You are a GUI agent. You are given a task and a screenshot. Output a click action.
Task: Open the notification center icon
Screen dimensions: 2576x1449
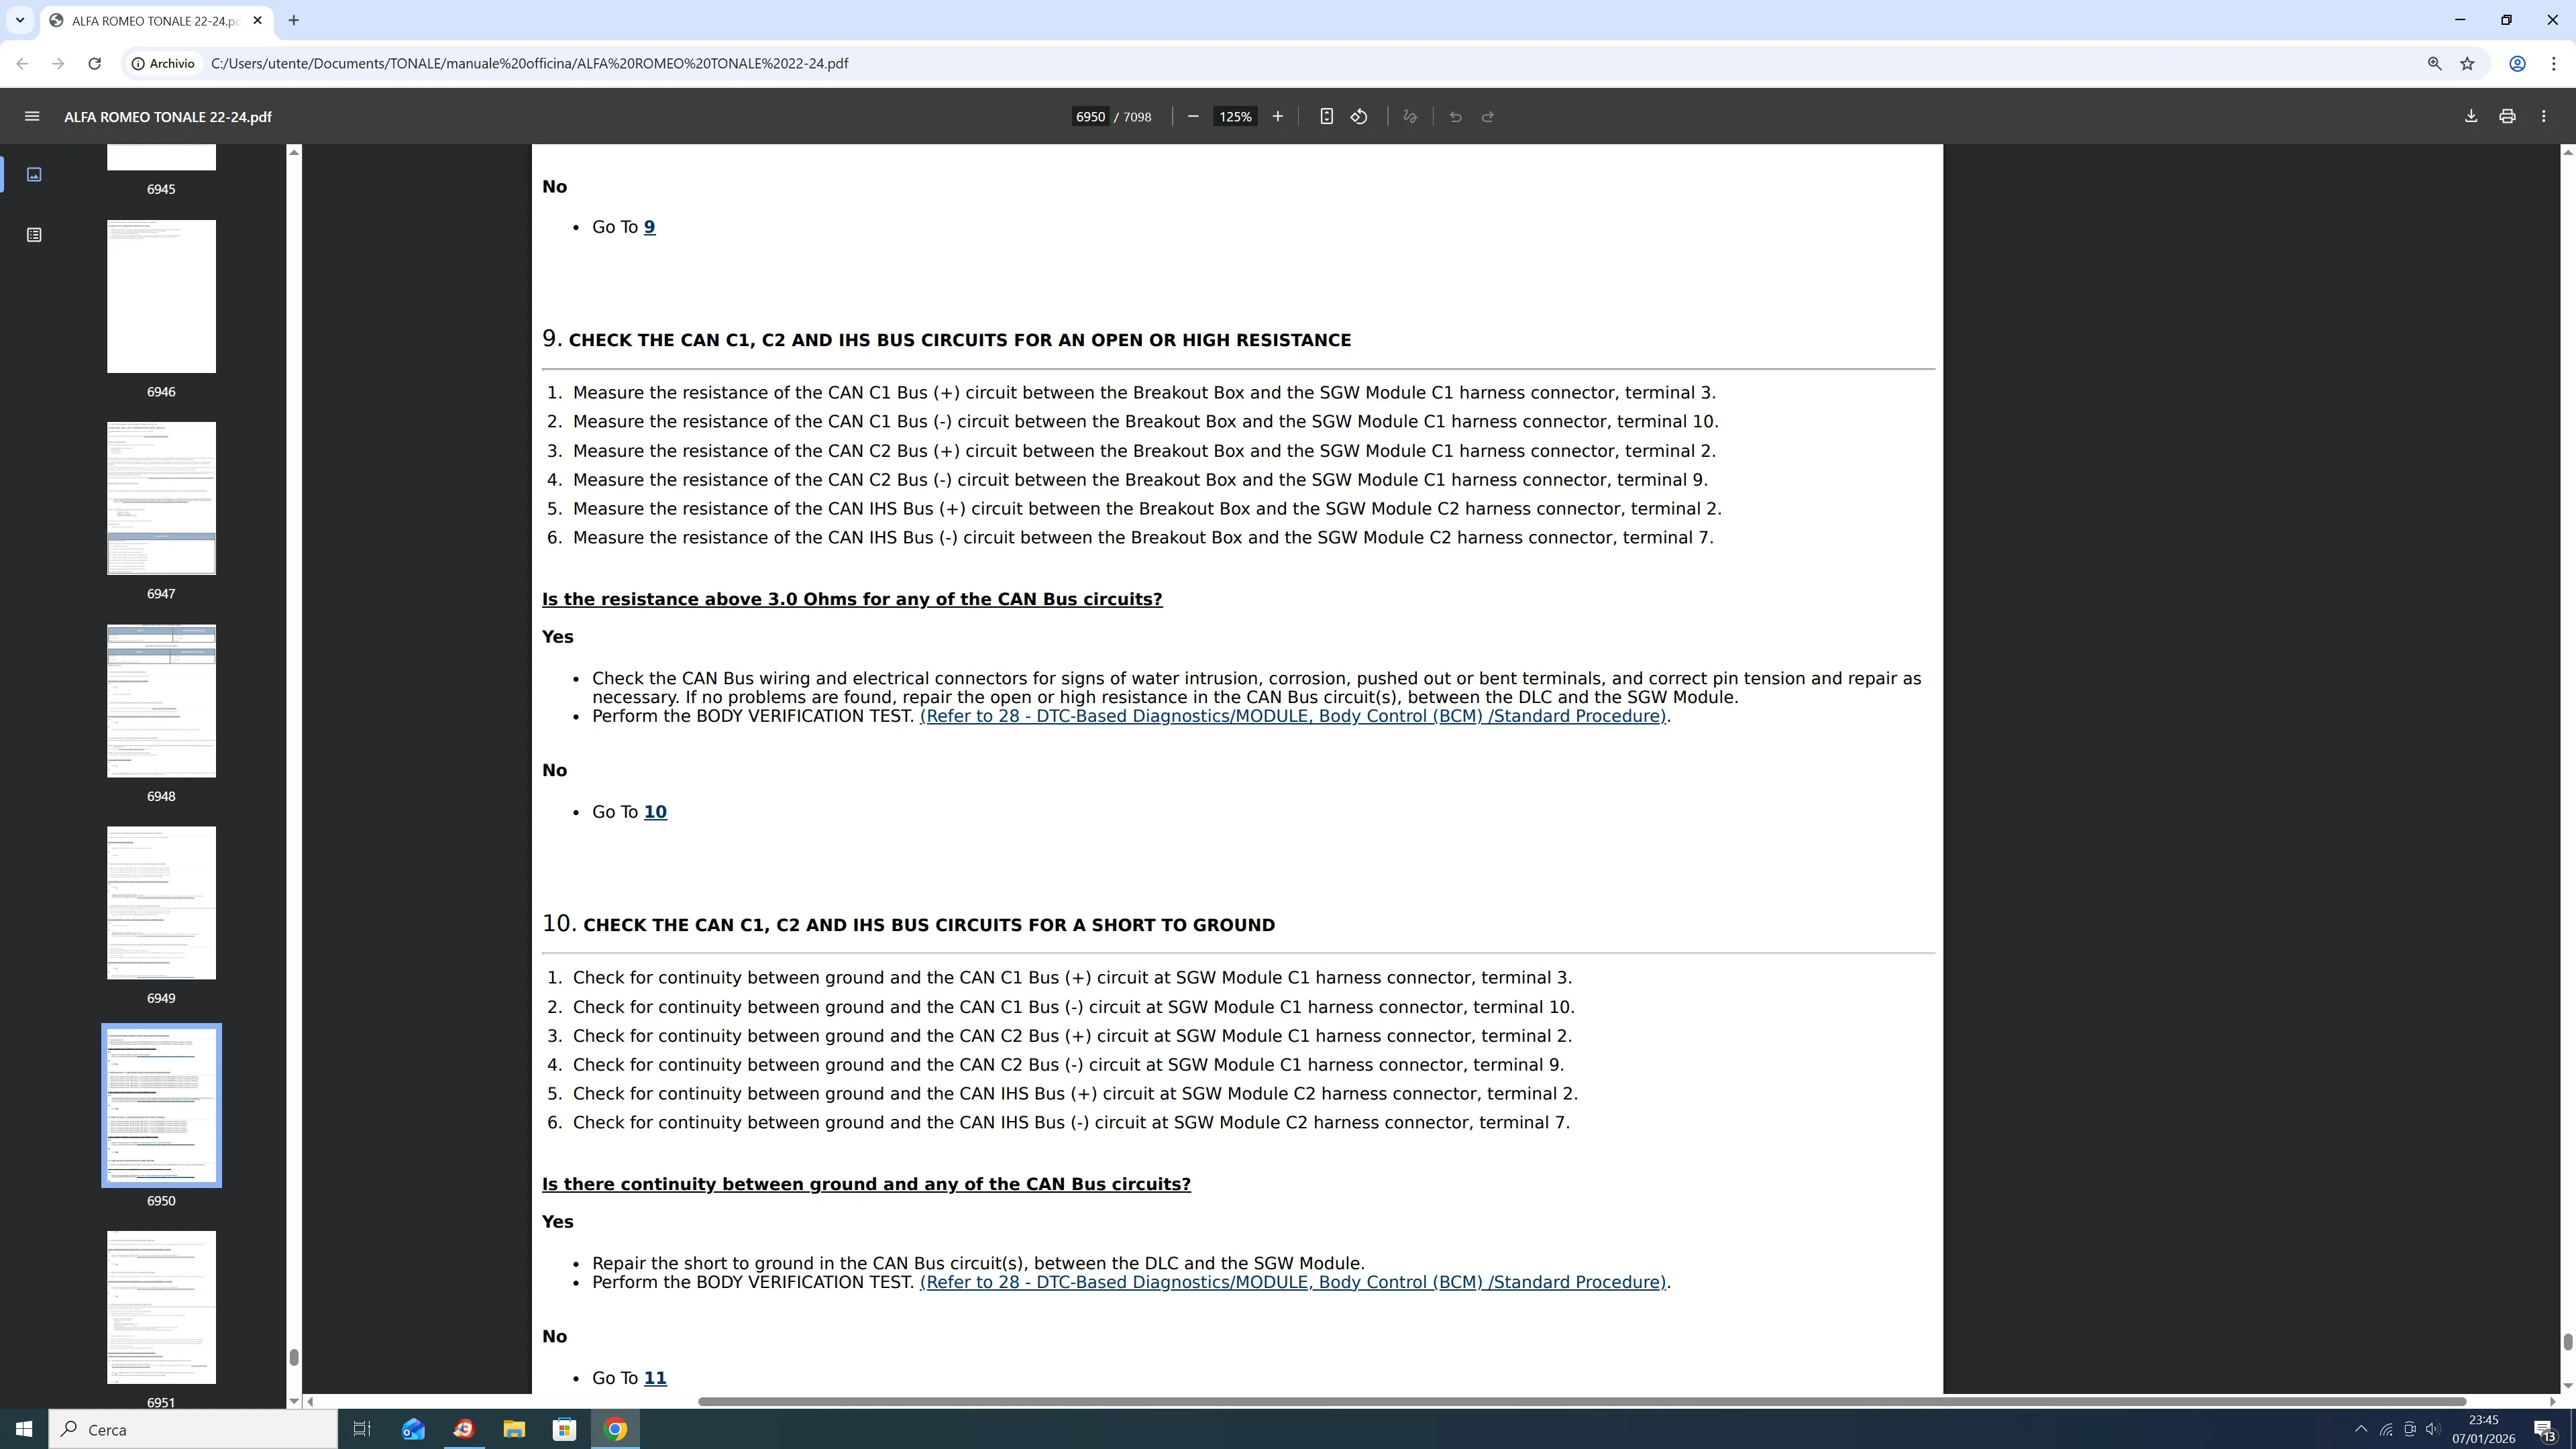(x=2545, y=1430)
